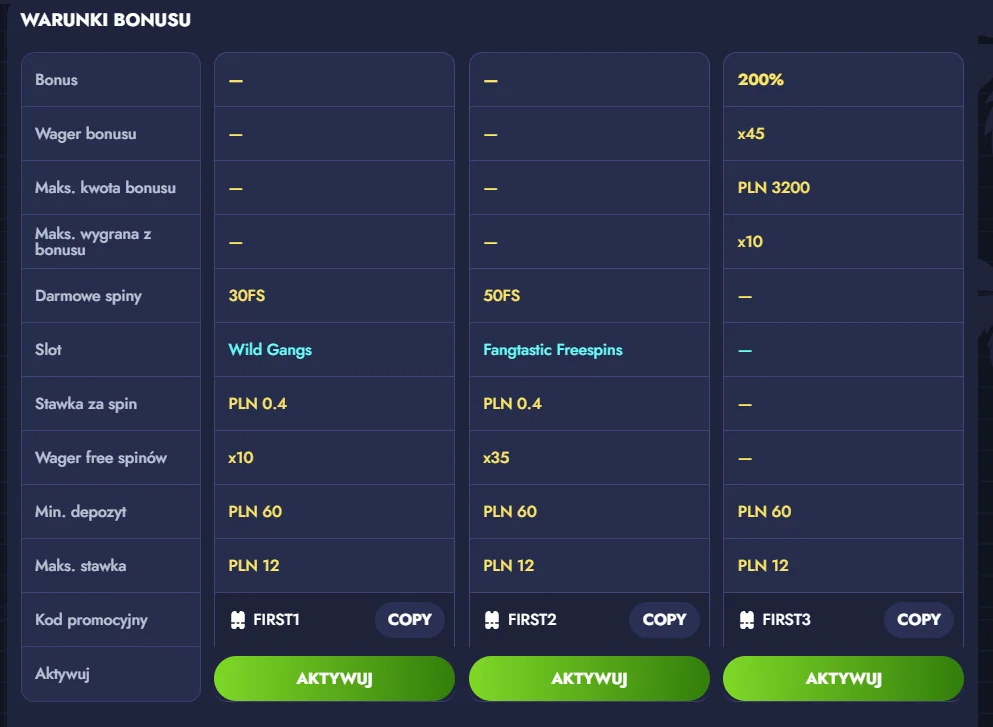Click the ticket icon beside FIRST3 code
993x727 pixels.
click(x=747, y=620)
